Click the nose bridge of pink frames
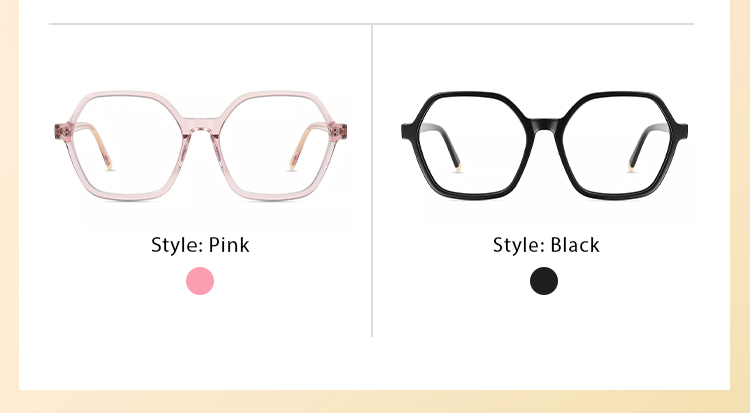The image size is (750, 413). coord(201,126)
